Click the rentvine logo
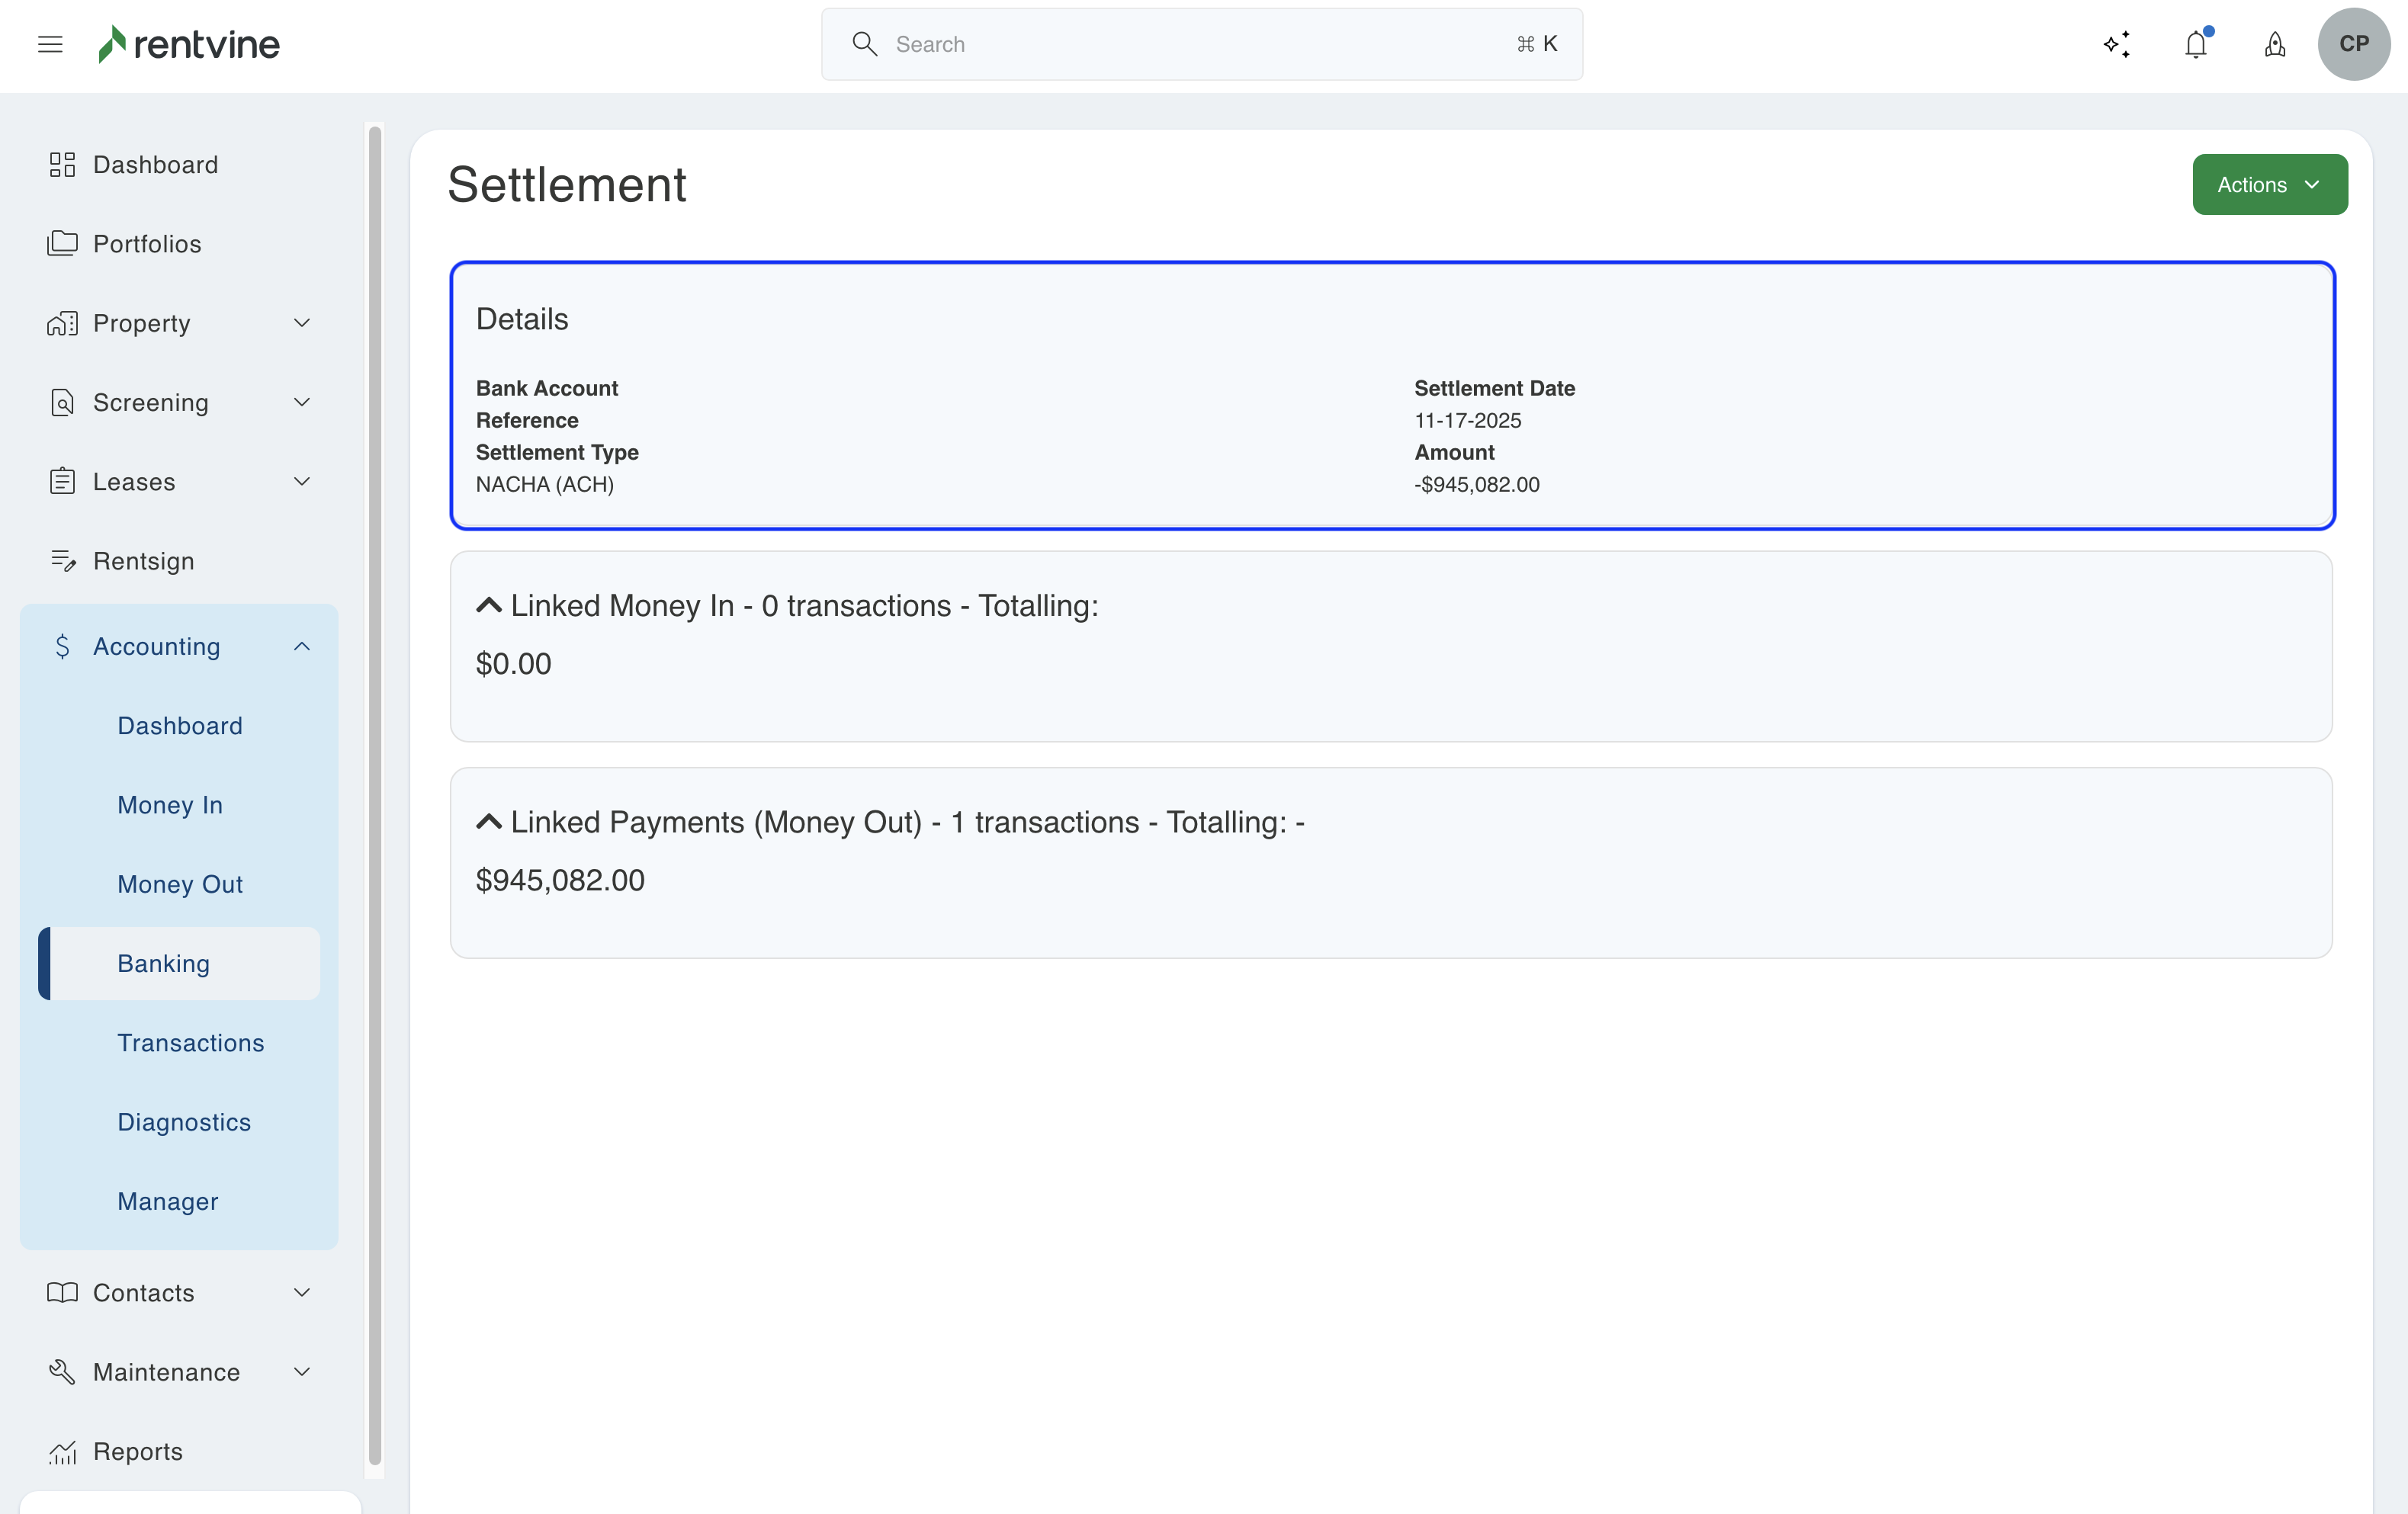This screenshot has width=2408, height=1514. coord(189,44)
